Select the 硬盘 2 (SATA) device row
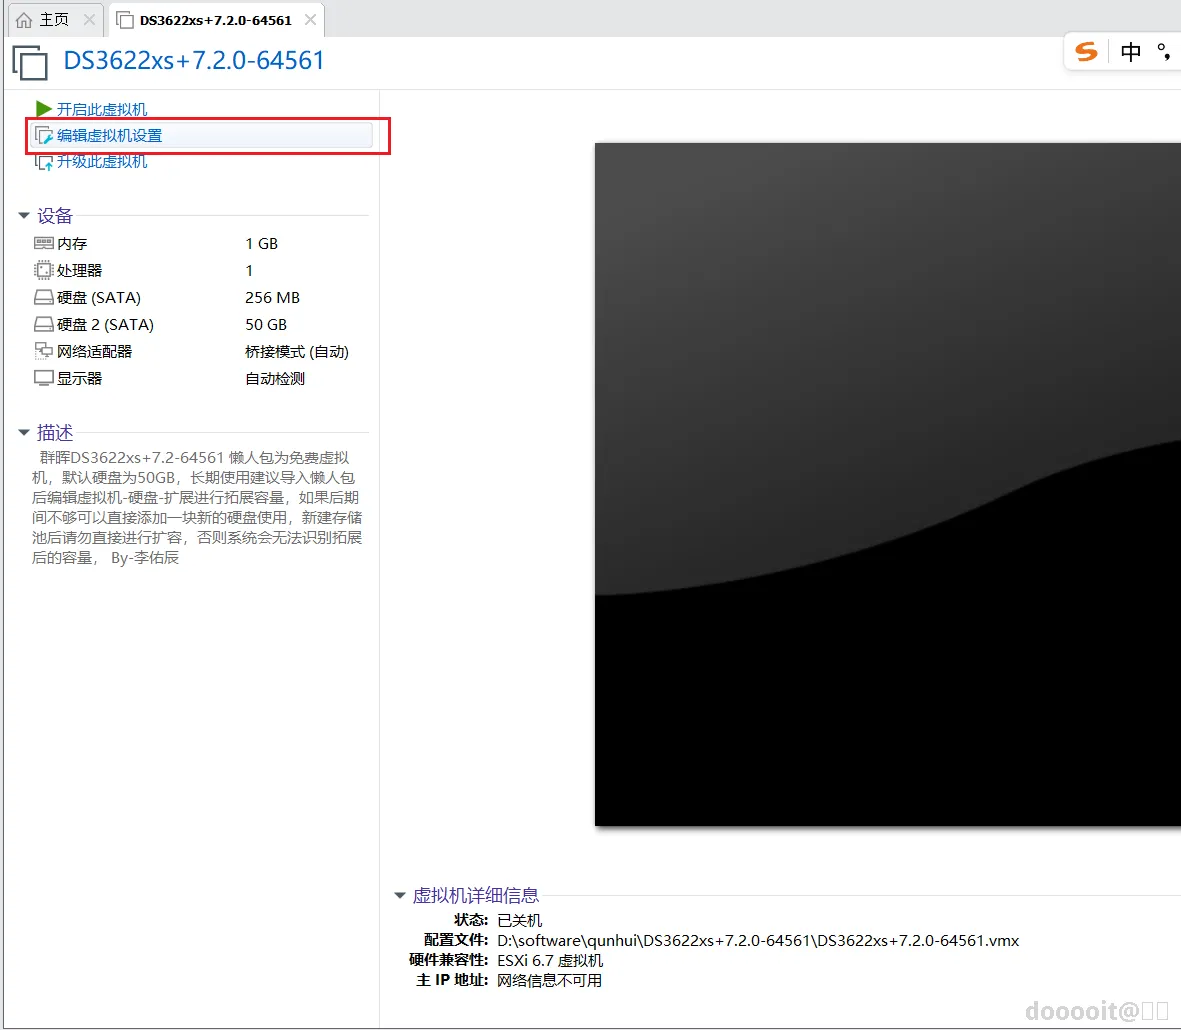Screen dimensions: 1181x1030 [x=200, y=325]
